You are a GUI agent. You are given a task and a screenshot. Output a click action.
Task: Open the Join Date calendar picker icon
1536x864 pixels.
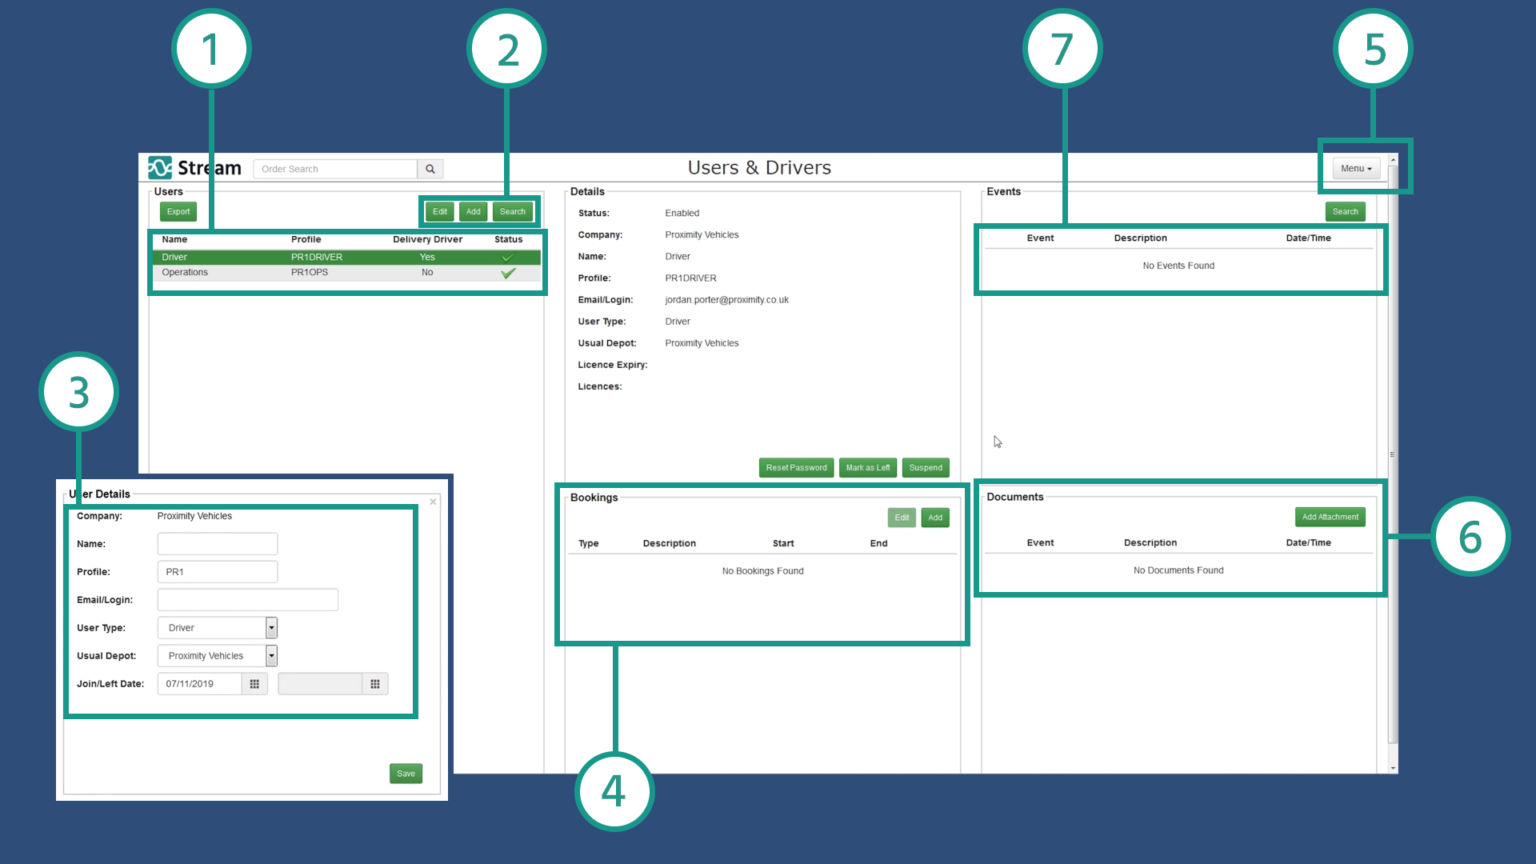[255, 683]
